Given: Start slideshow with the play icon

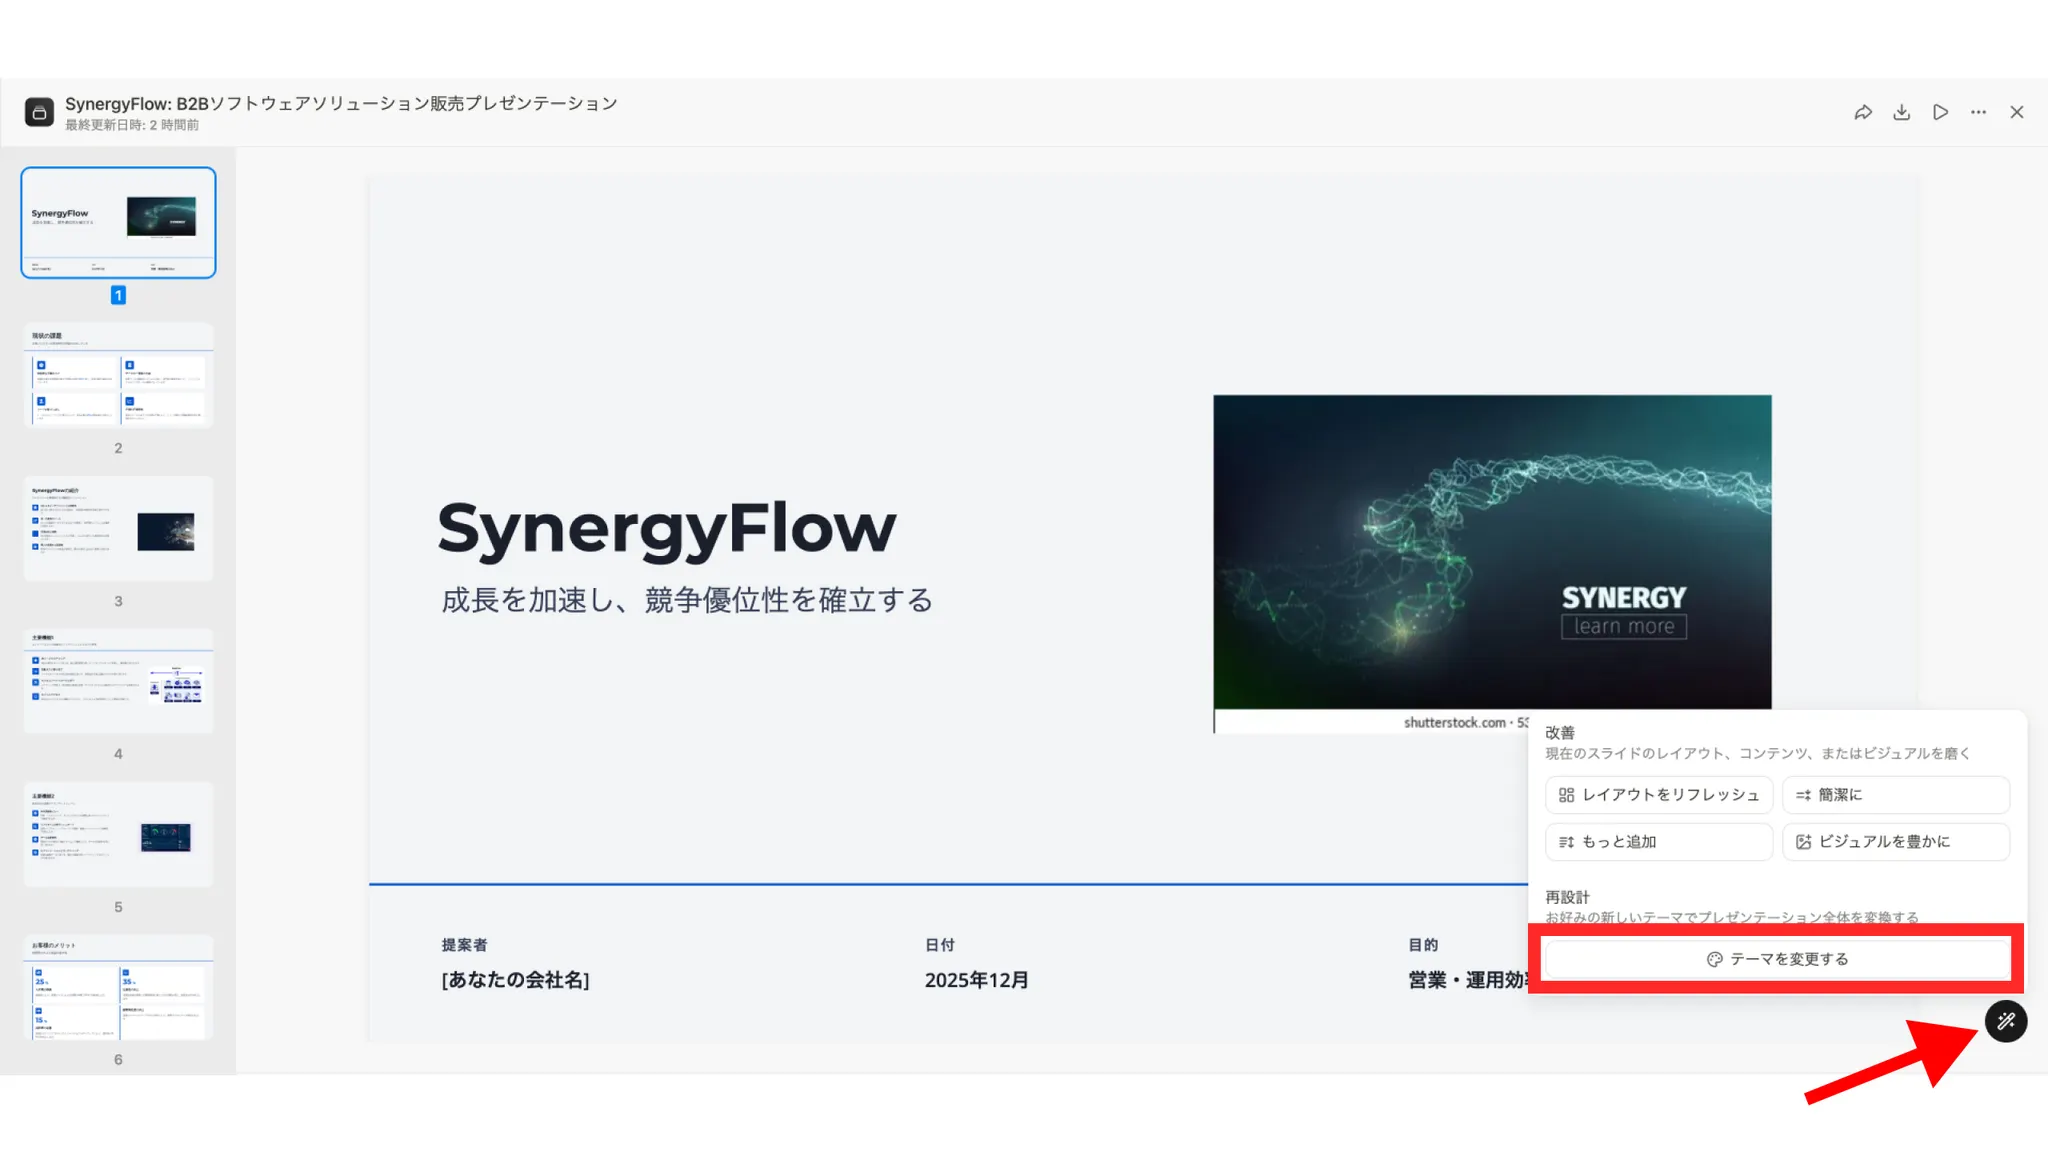Looking at the screenshot, I should tap(1940, 112).
